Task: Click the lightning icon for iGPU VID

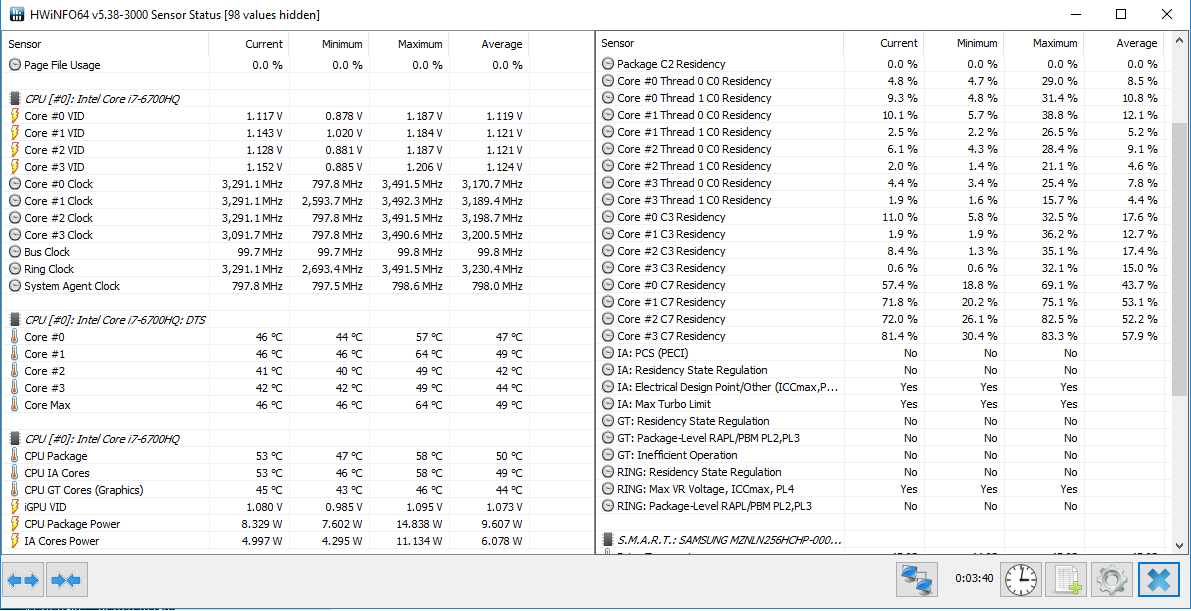Action: [x=14, y=507]
